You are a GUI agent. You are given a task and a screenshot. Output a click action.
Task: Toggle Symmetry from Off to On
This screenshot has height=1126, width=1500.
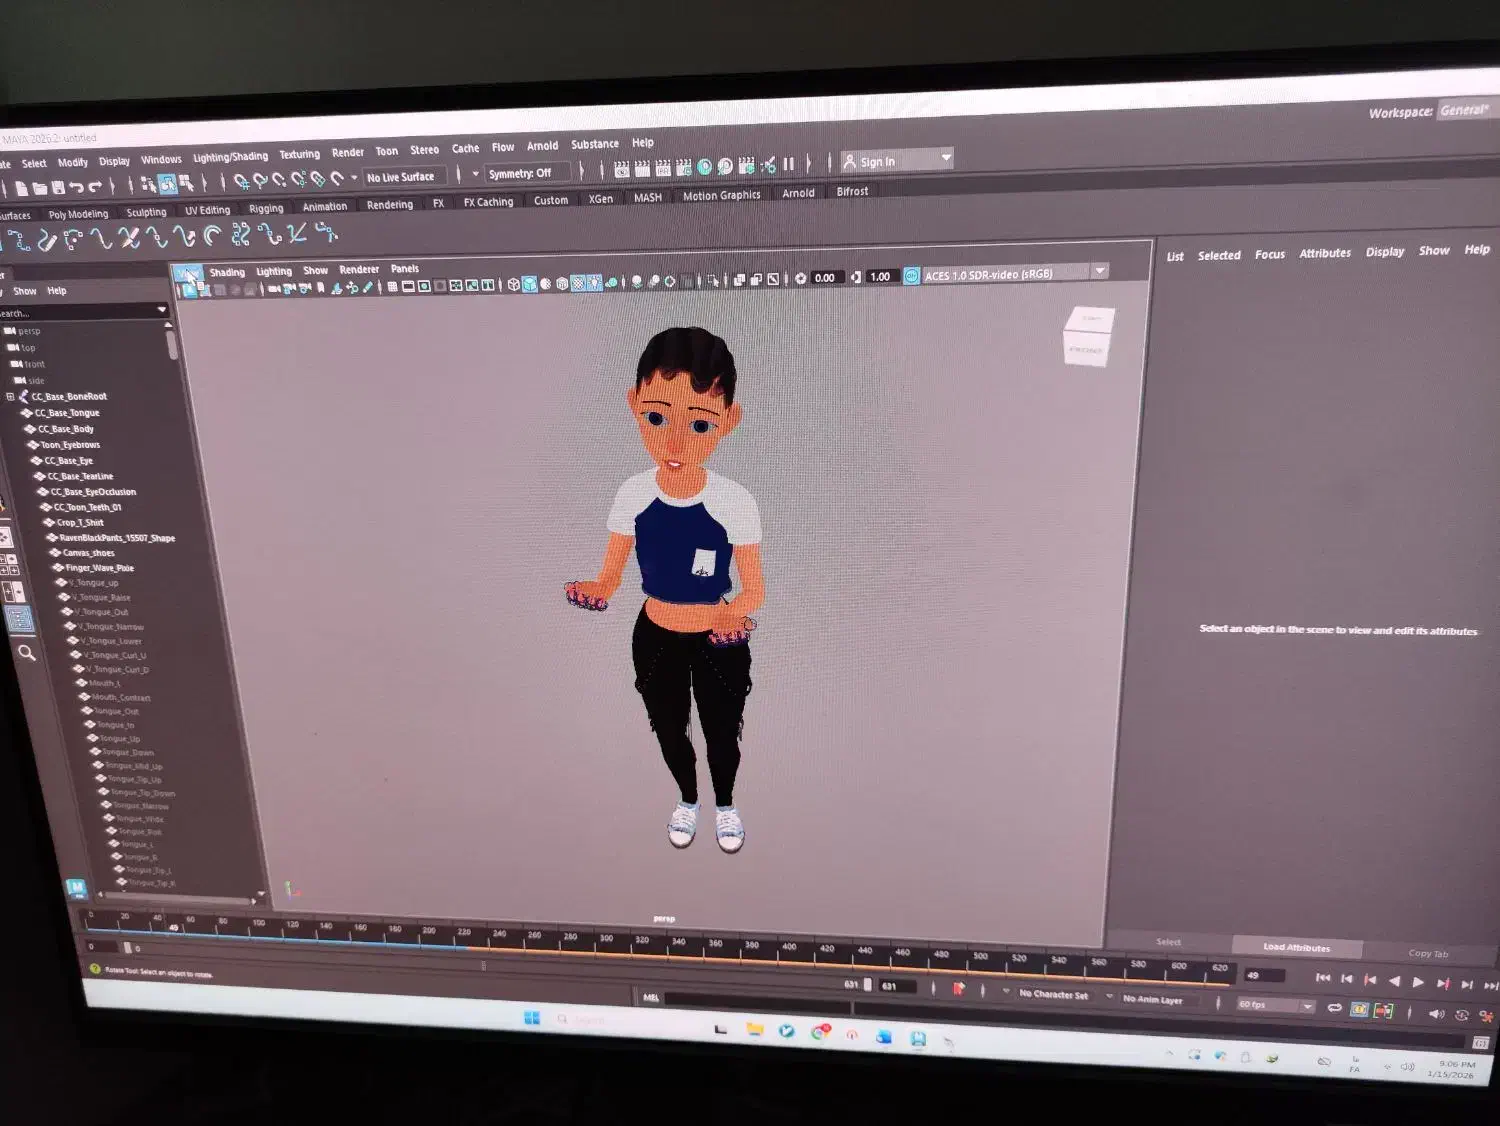click(522, 172)
